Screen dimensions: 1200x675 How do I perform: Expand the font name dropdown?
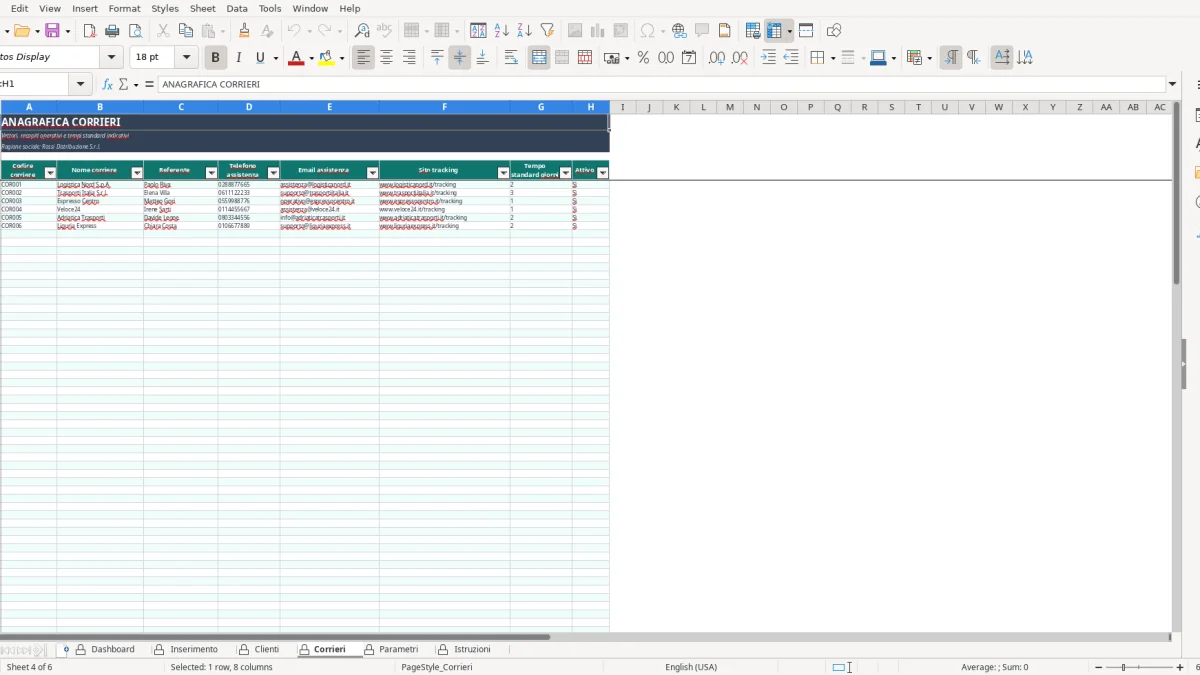point(112,58)
